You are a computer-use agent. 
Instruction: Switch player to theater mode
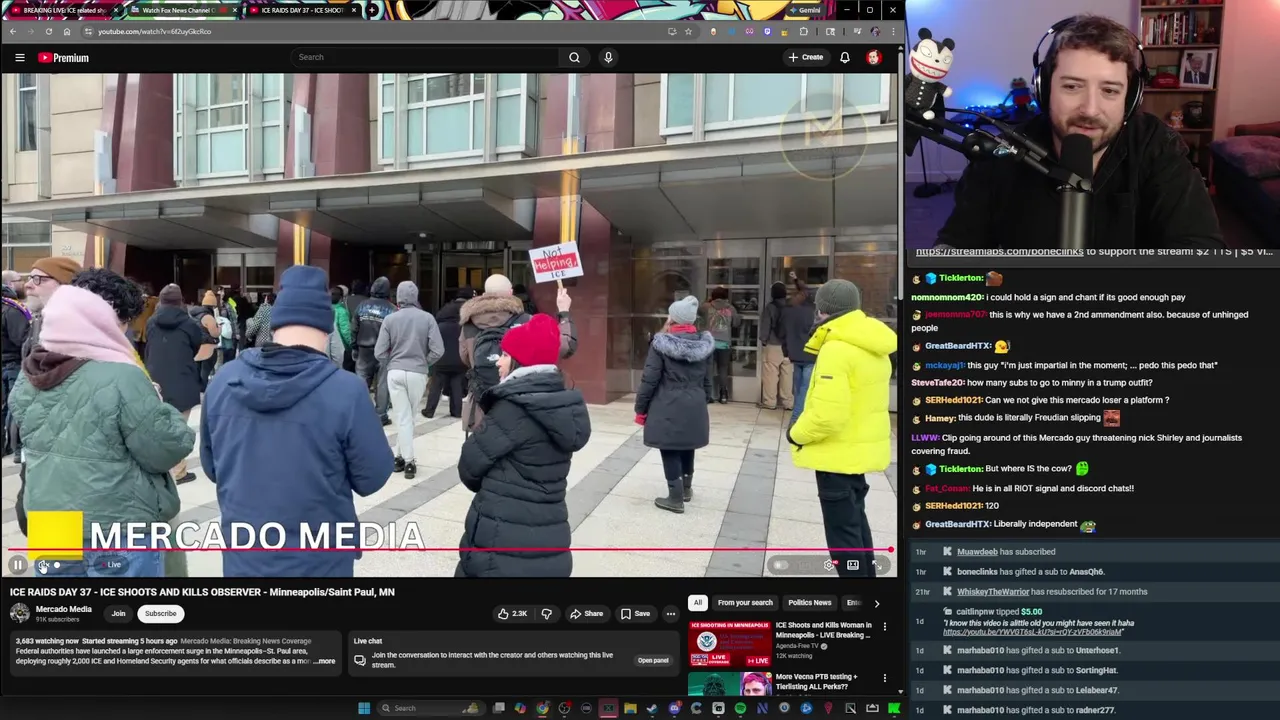tap(853, 565)
